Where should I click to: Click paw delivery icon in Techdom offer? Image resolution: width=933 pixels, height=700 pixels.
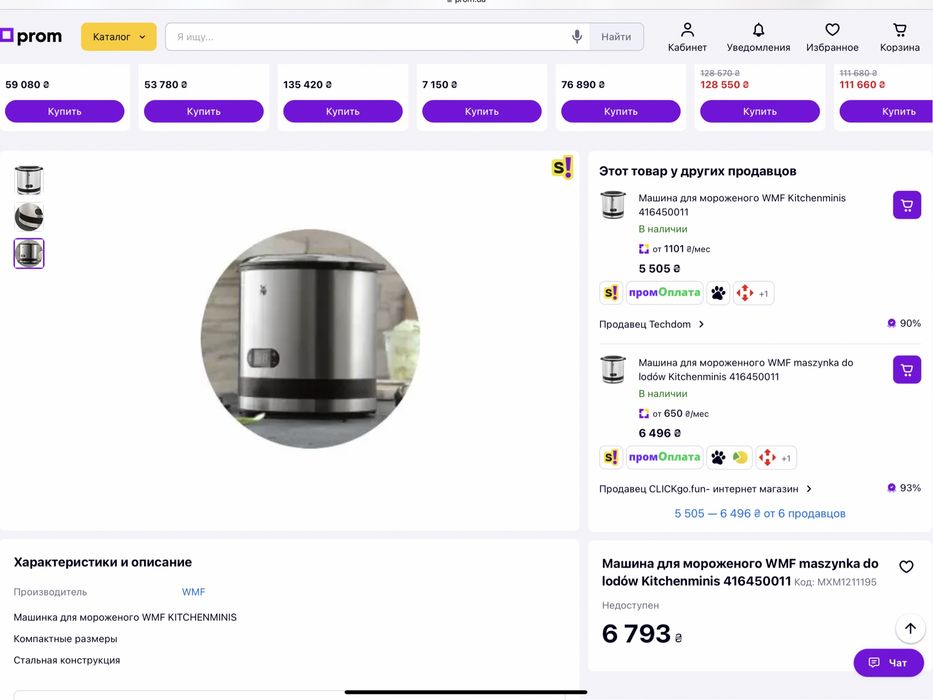718,293
